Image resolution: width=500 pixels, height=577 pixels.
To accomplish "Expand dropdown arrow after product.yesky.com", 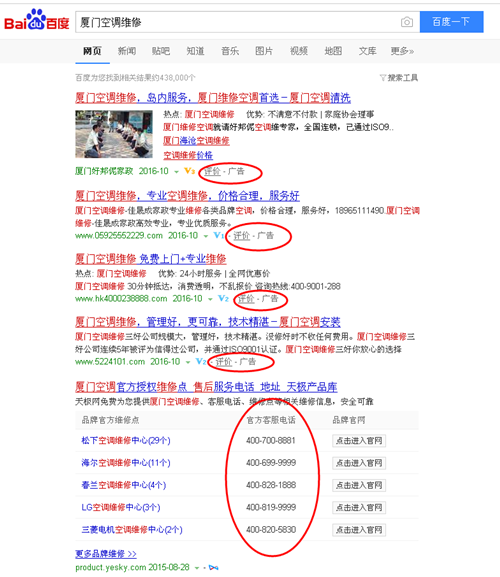I will pos(197,568).
